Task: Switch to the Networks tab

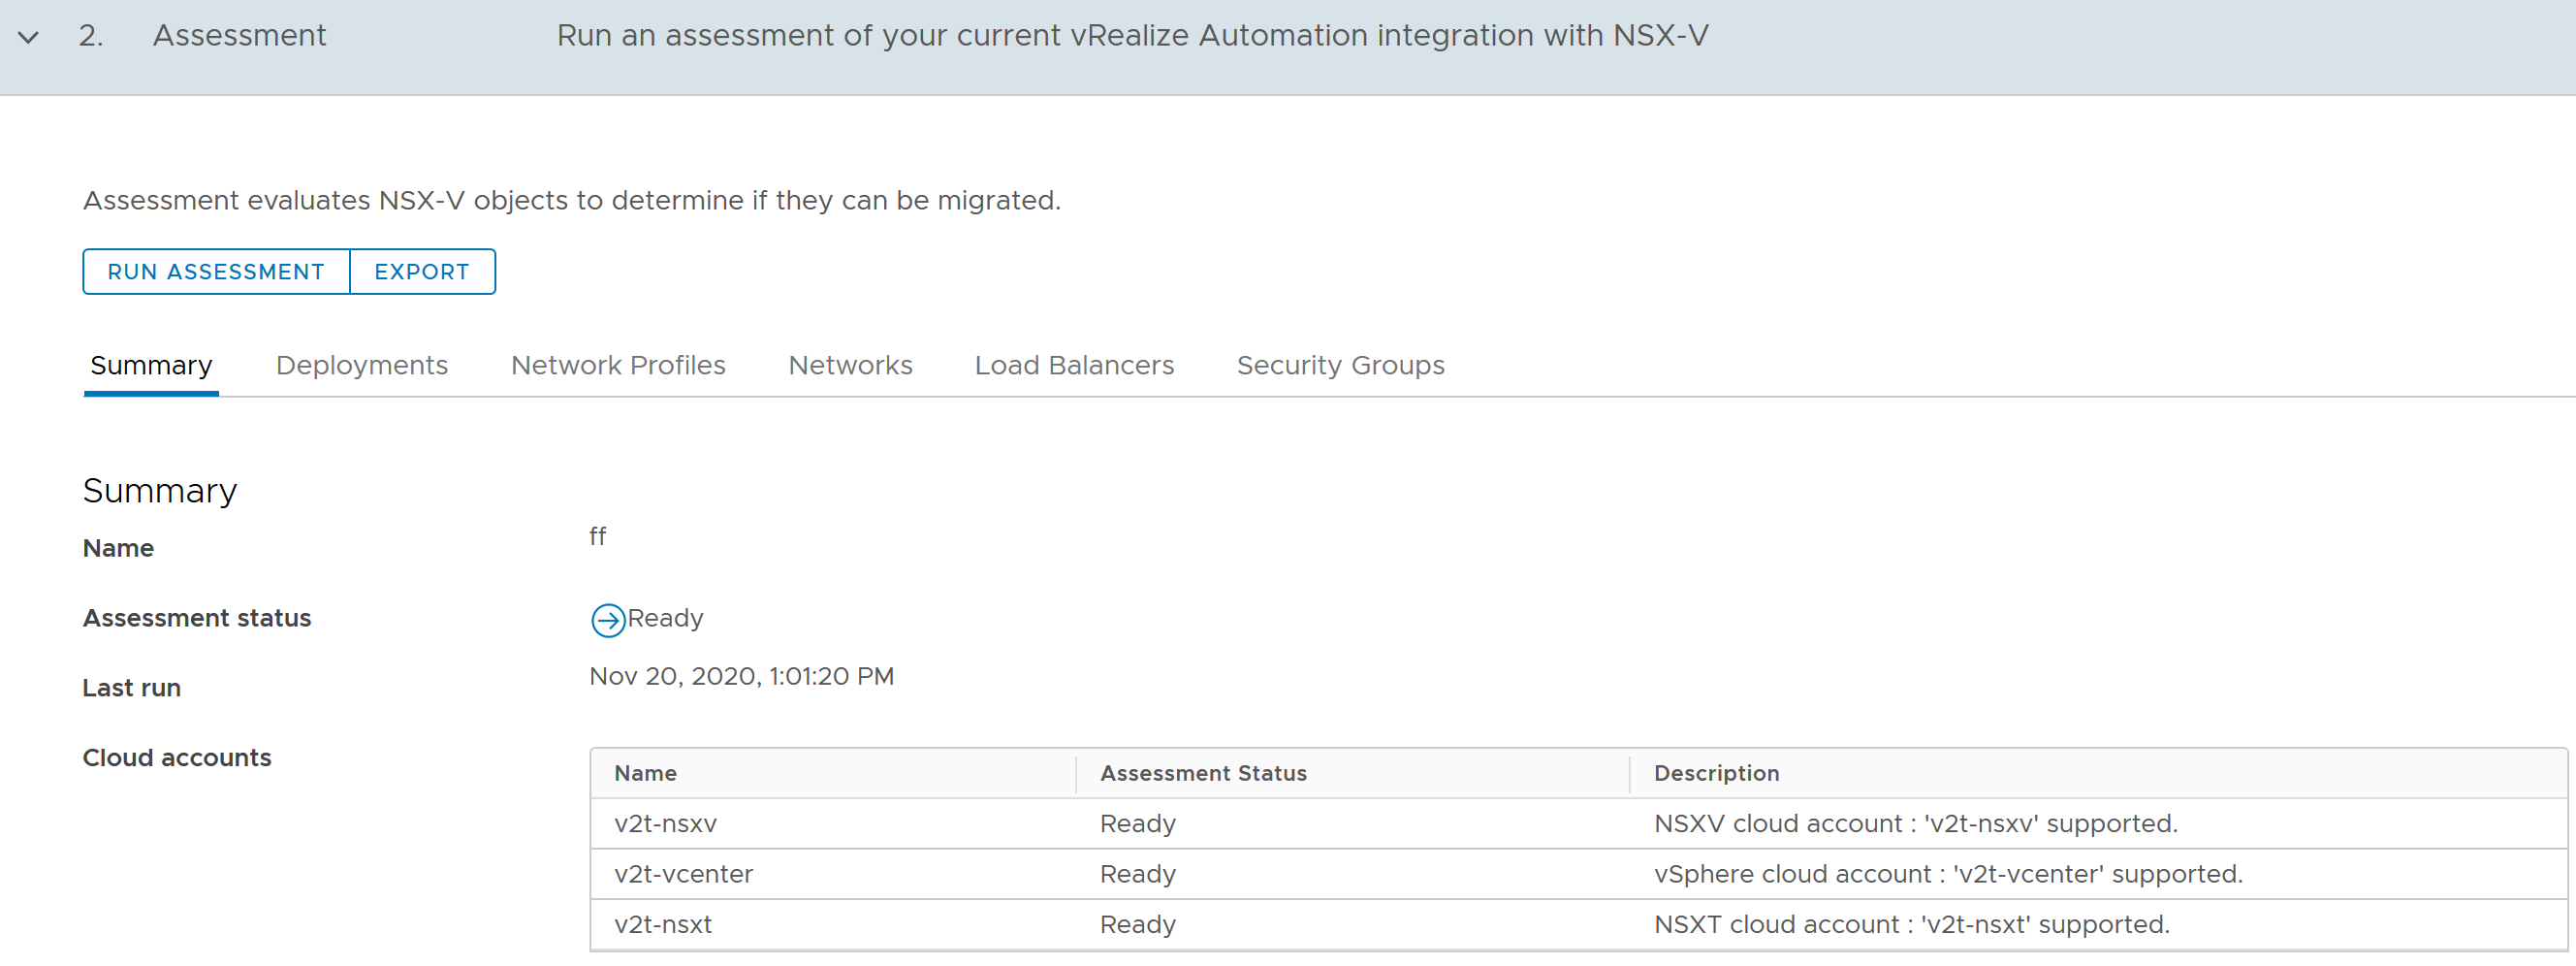Action: [x=850, y=366]
